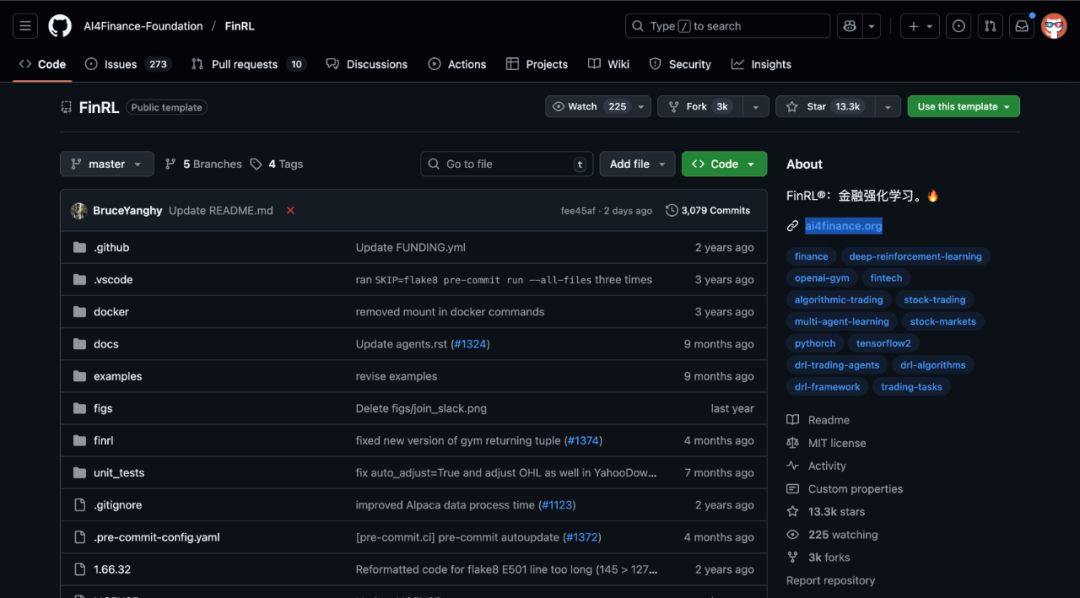Expand the master branch dropdown
1080x598 pixels.
tap(107, 164)
